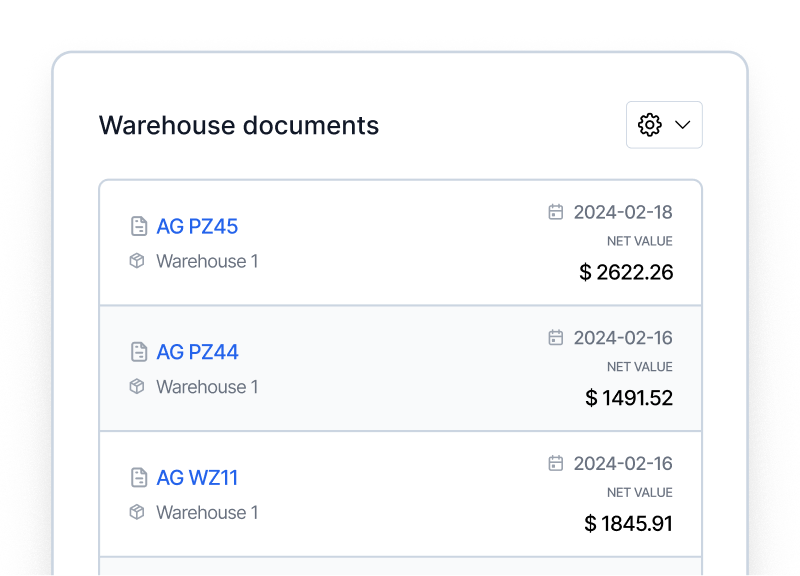
Task: Click the document icon beside AG WZ11
Action: tap(139, 478)
